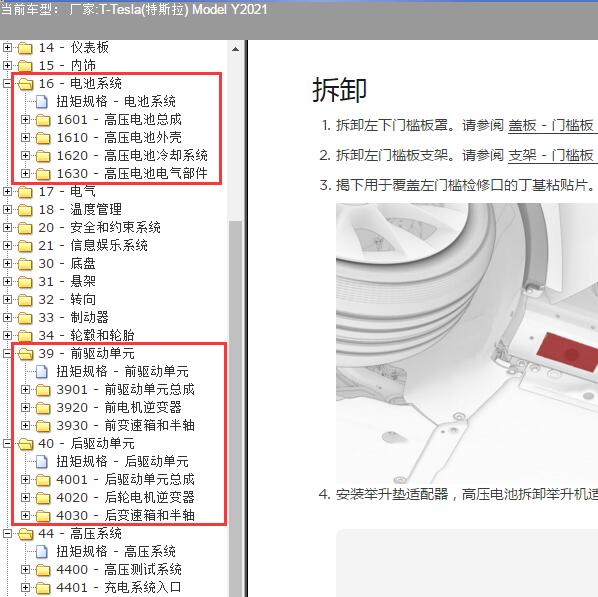Click folder icon for 31 - 悬架
The height and width of the screenshot is (597, 598).
25,282
